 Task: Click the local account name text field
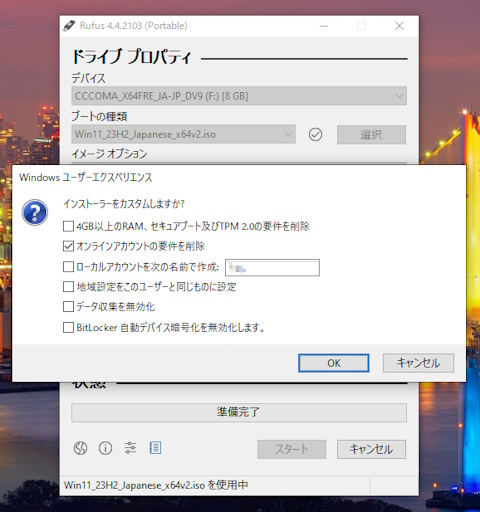click(x=272, y=268)
